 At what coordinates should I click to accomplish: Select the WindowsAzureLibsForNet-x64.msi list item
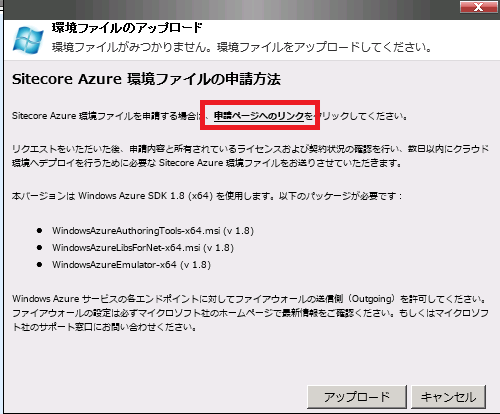tap(143, 248)
